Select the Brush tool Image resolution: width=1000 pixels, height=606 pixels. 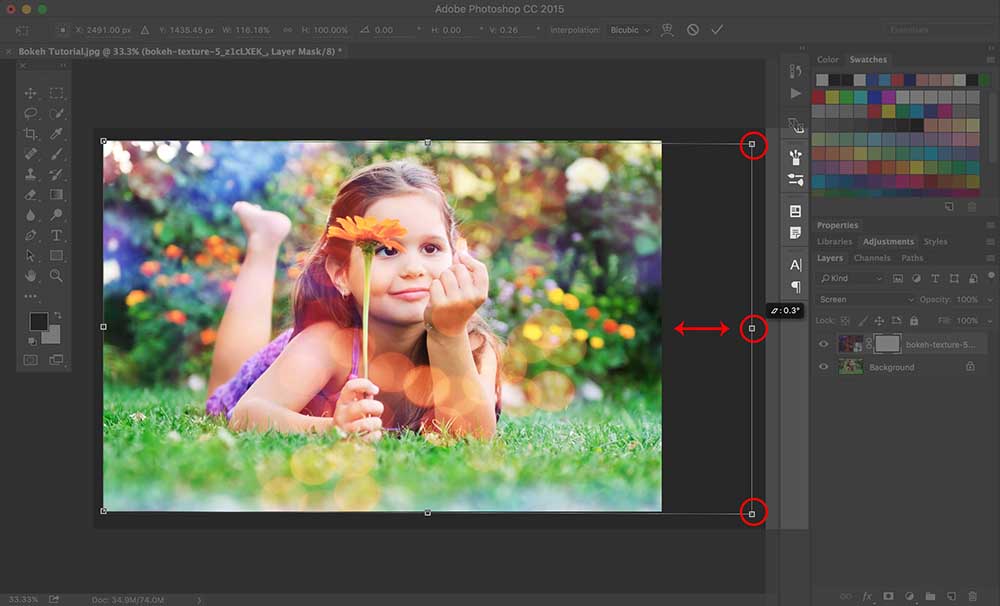coord(57,154)
